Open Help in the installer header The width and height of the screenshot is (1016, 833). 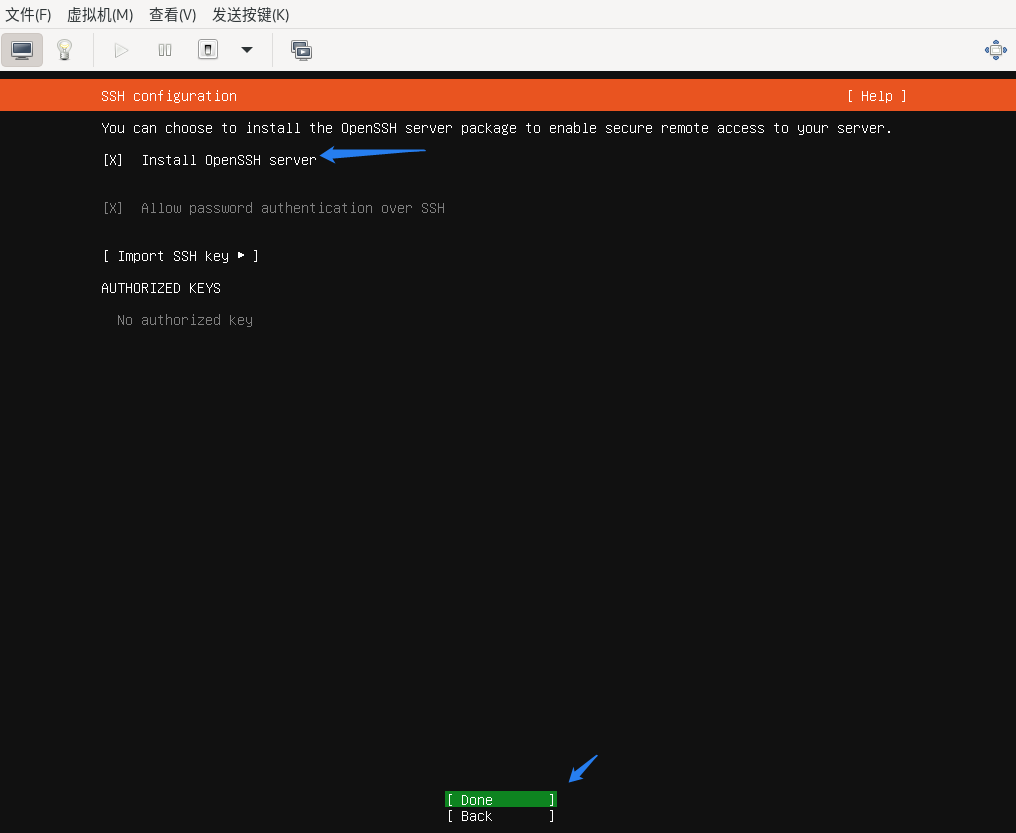tap(876, 96)
